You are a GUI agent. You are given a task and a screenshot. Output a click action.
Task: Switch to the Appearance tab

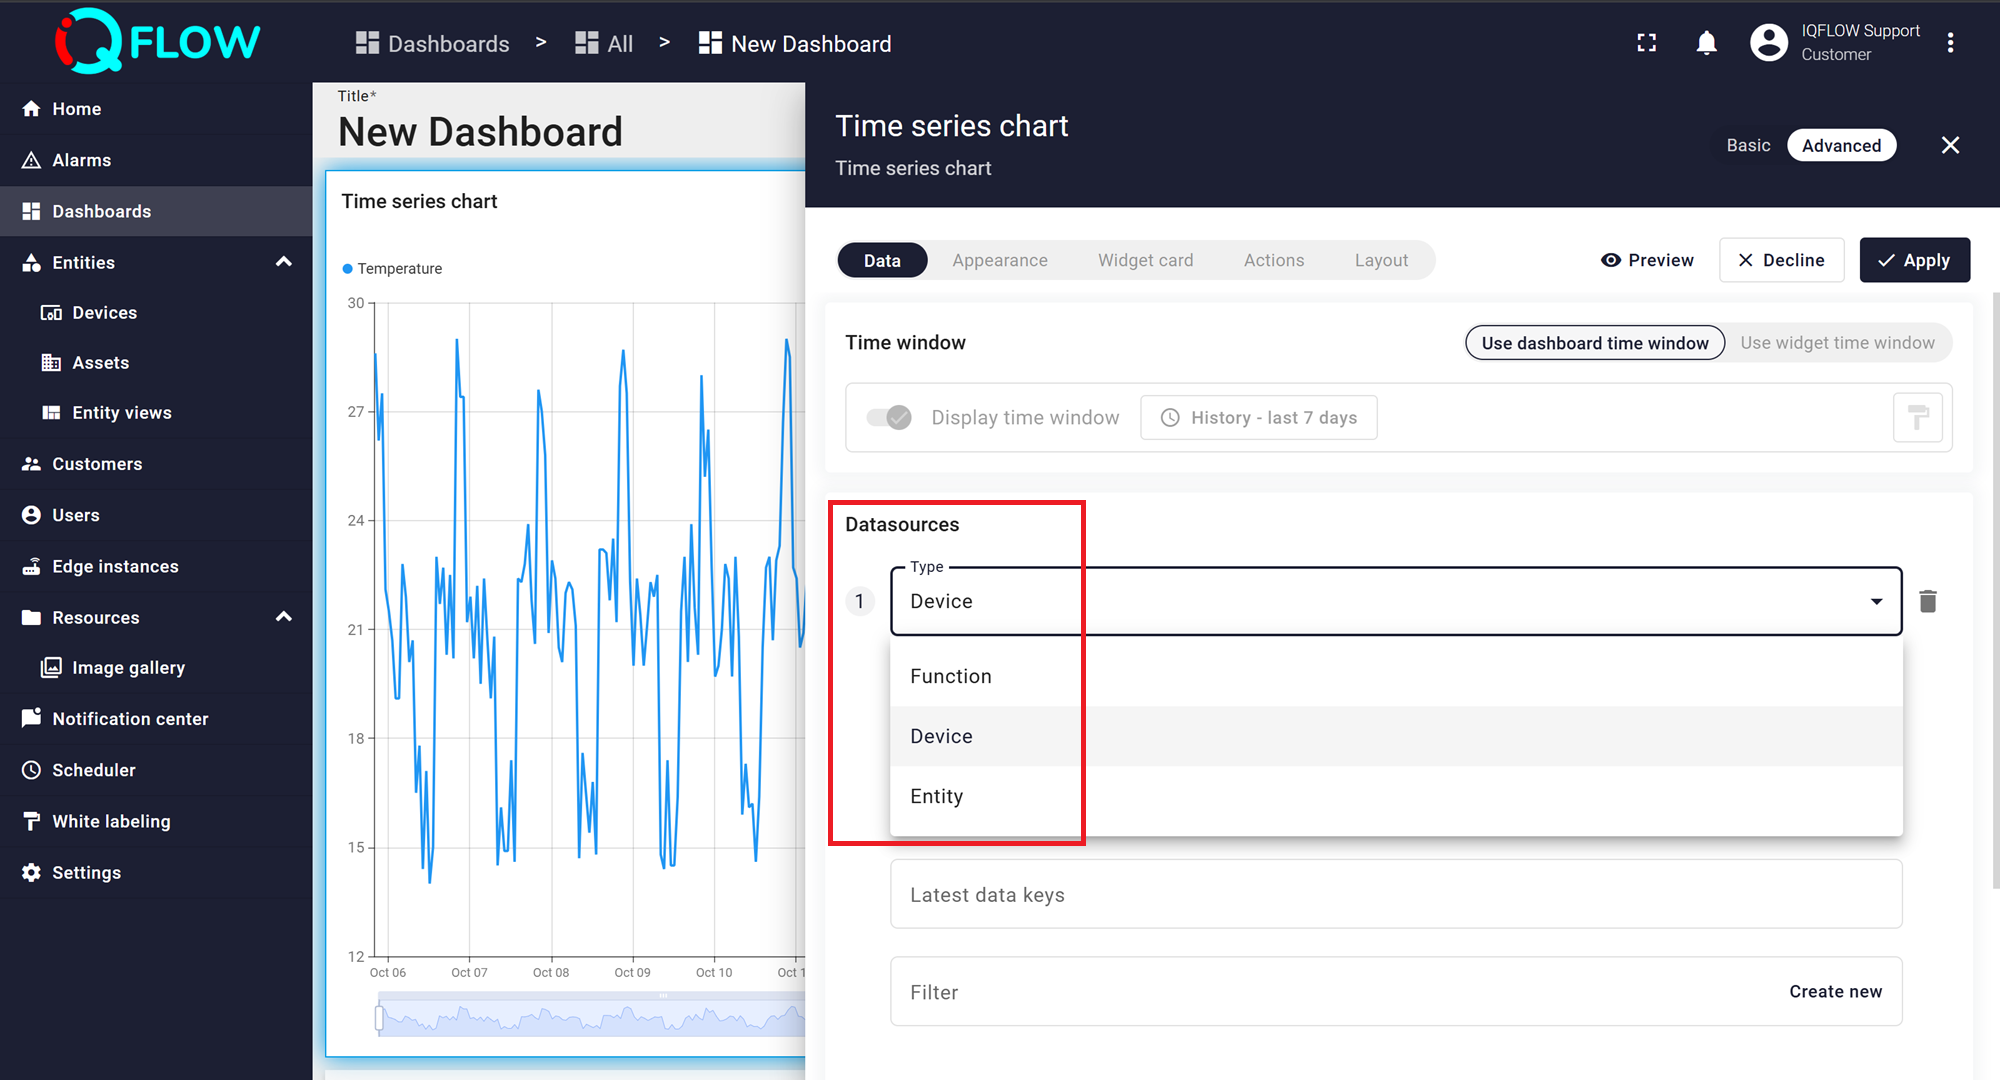click(999, 260)
